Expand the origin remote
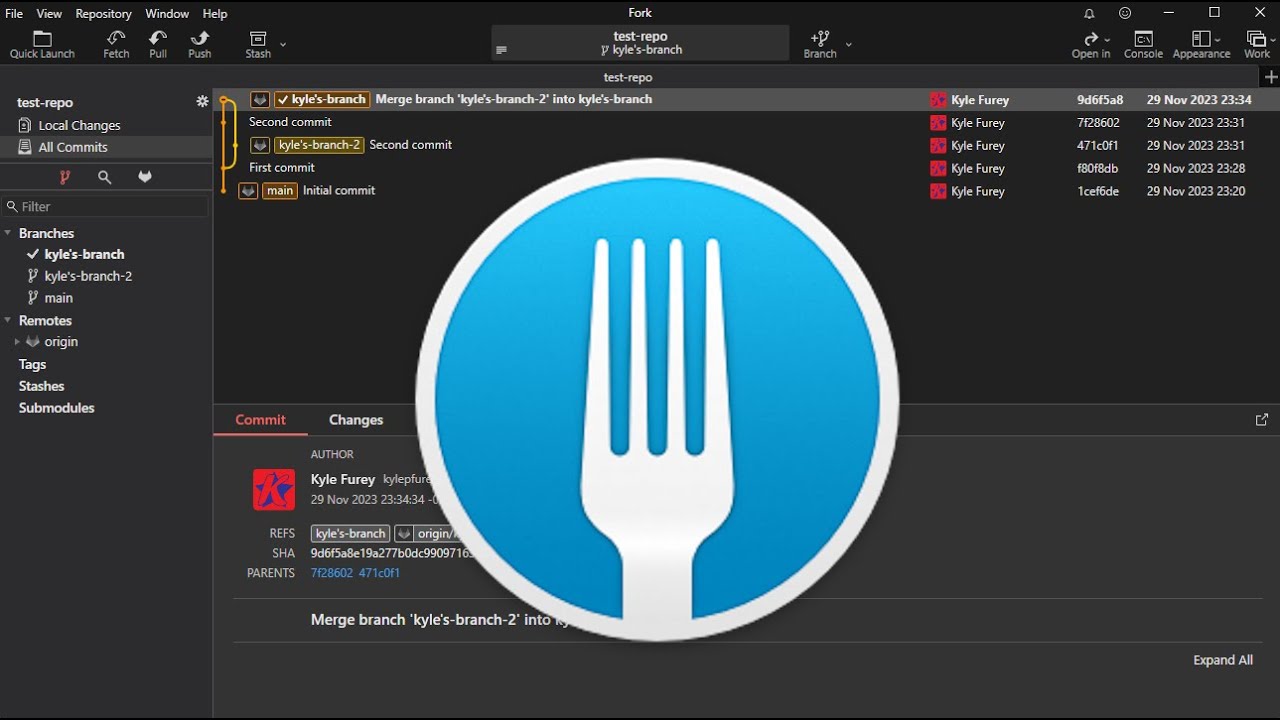This screenshot has height=720, width=1280. pyautogui.click(x=17, y=342)
